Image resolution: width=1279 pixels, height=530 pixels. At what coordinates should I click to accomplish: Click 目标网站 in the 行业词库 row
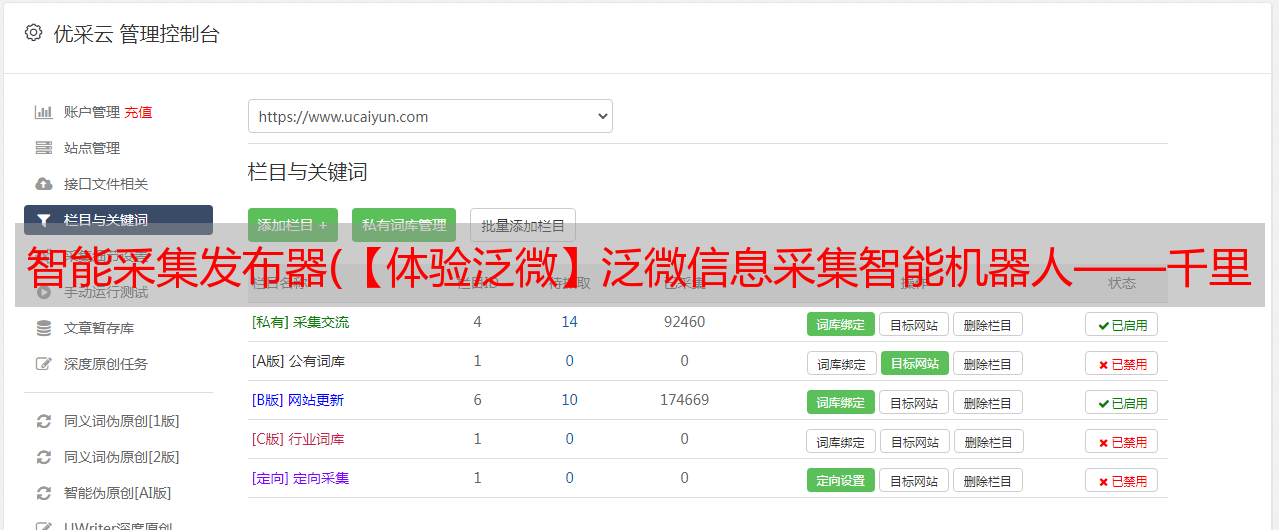(x=914, y=441)
